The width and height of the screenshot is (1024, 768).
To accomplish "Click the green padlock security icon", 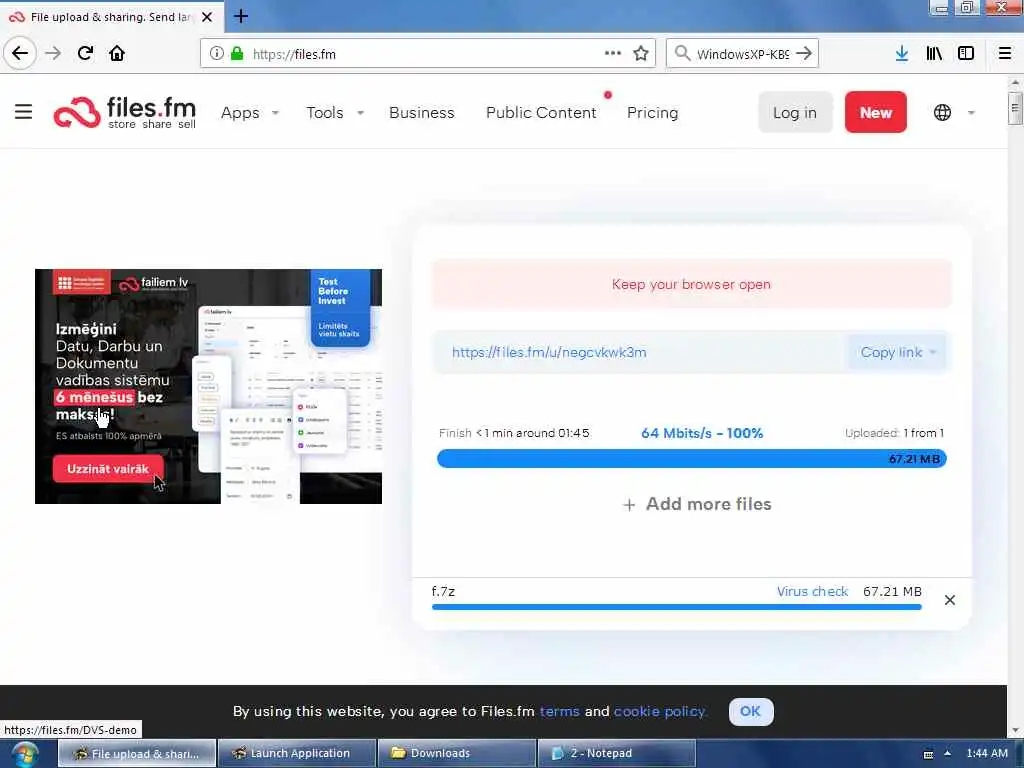I will pos(237,54).
